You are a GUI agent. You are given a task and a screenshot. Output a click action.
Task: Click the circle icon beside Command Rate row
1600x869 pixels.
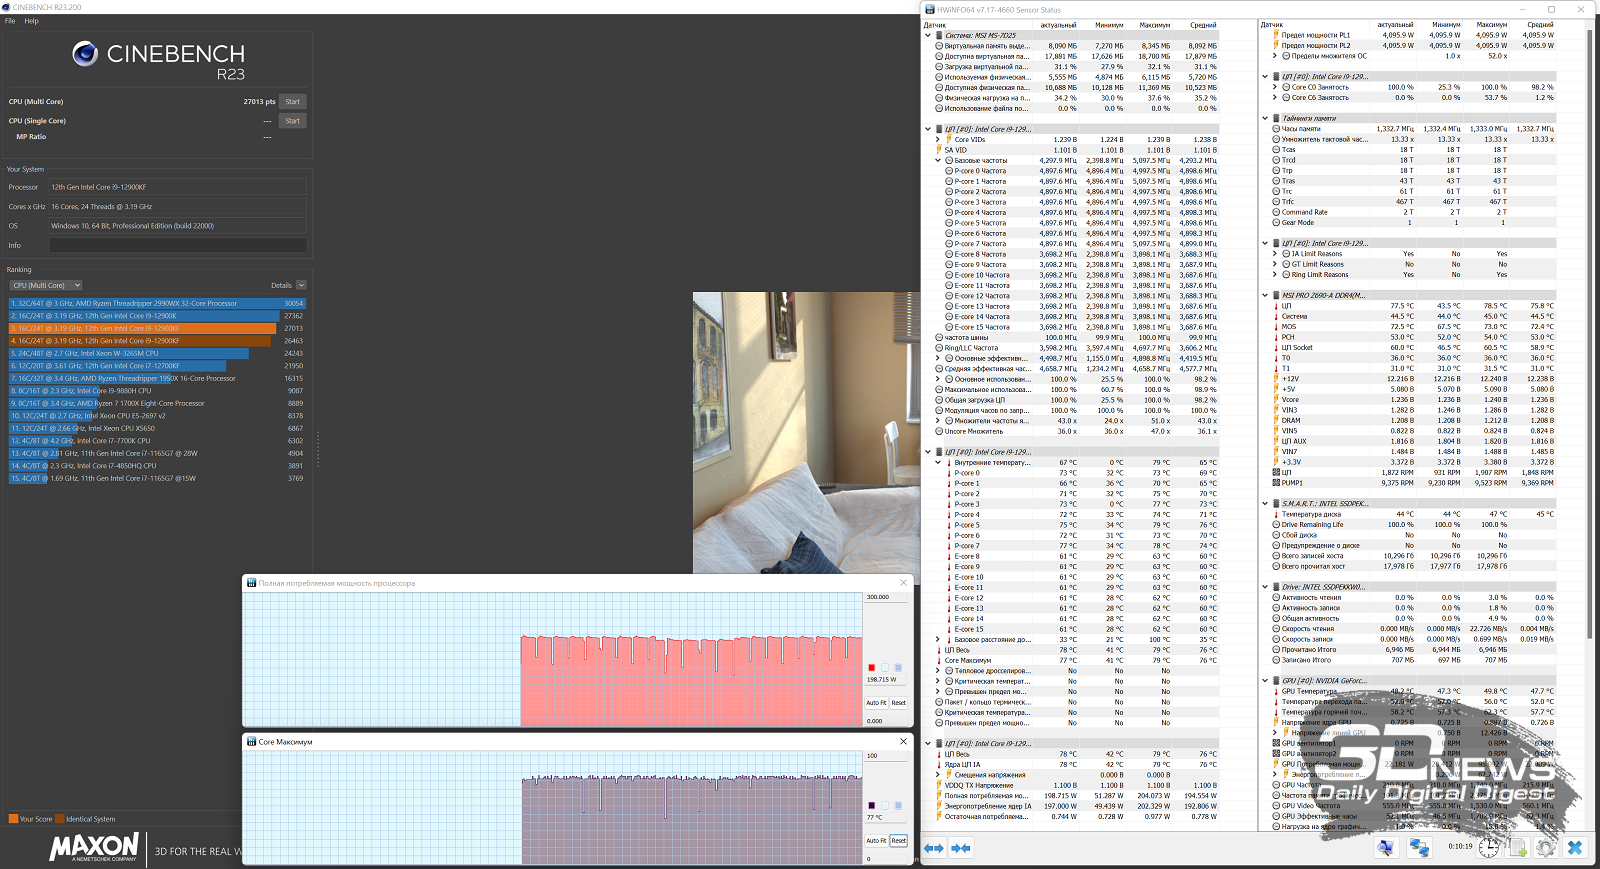[1276, 212]
